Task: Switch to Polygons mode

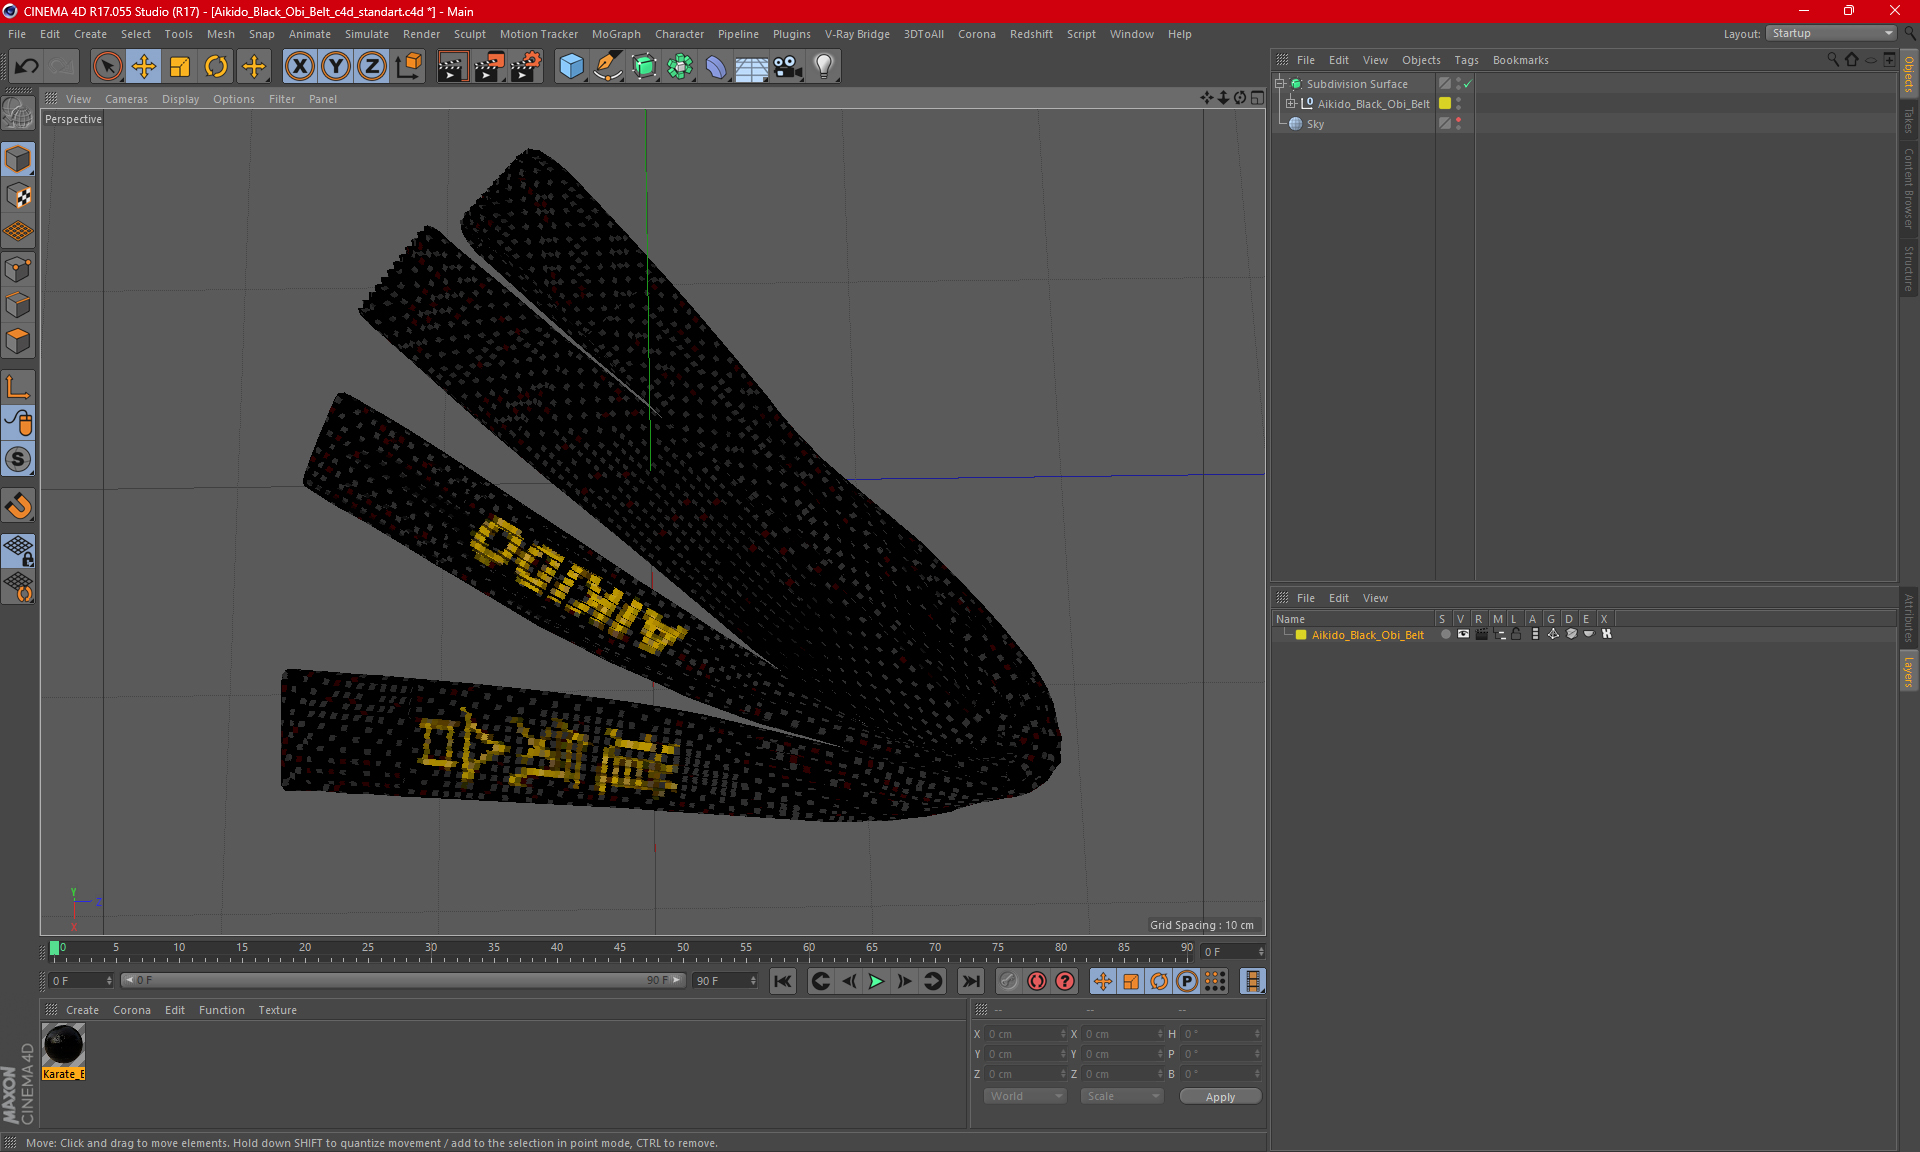Action: 18,341
